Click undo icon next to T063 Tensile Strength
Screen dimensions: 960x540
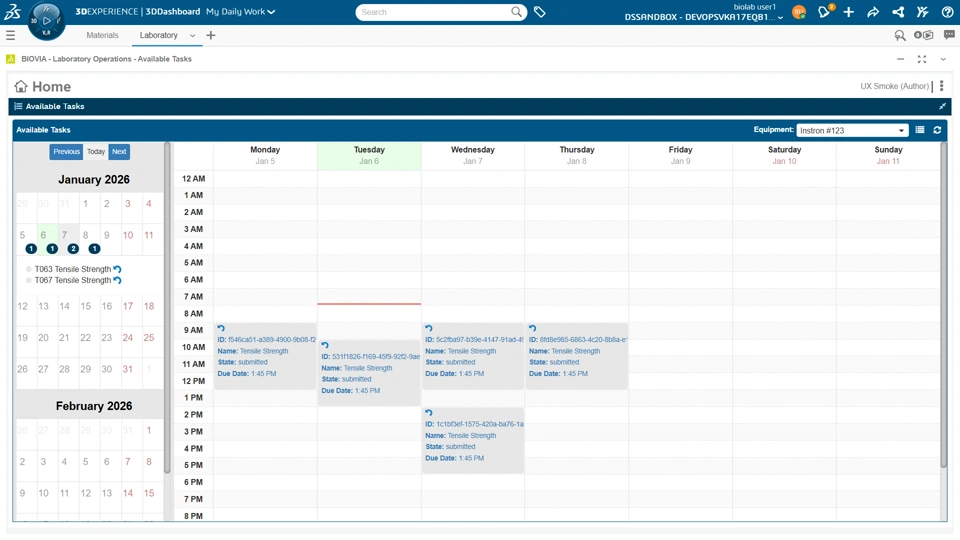point(118,269)
